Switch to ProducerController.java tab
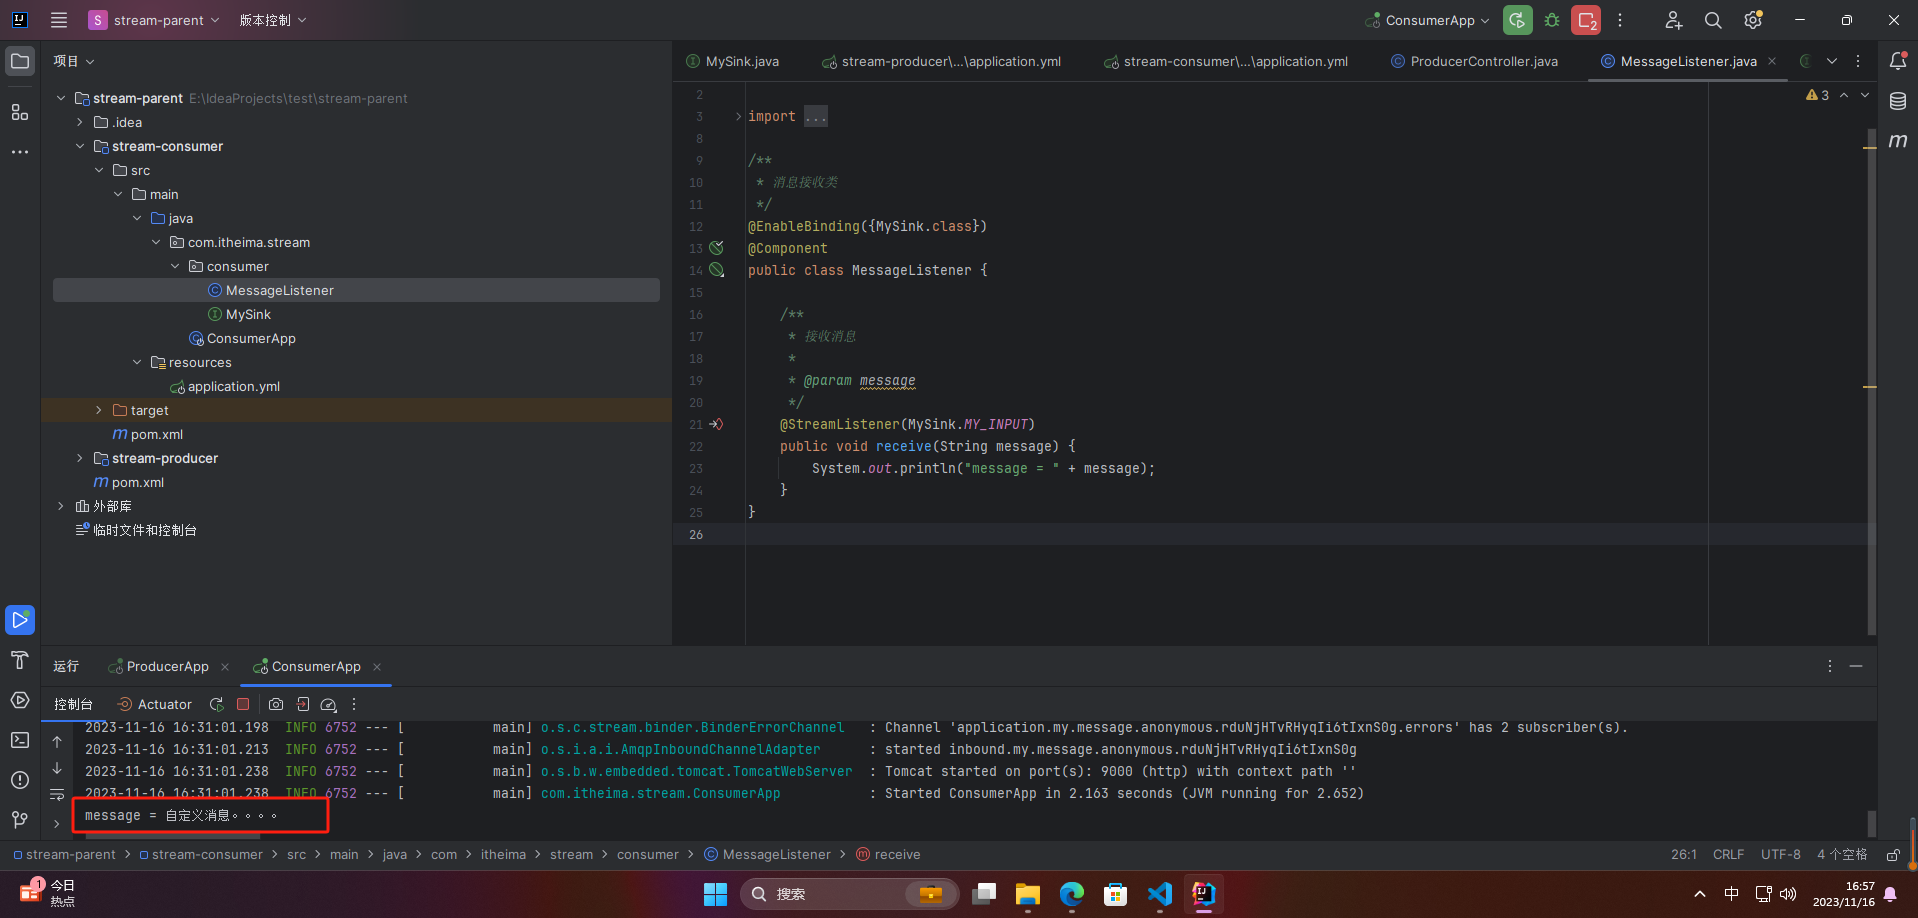 (1475, 61)
